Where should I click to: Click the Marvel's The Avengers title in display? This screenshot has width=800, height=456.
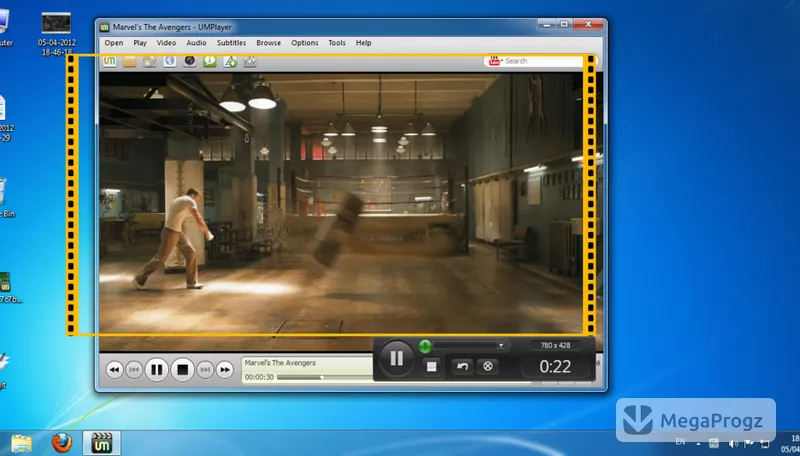(280, 363)
